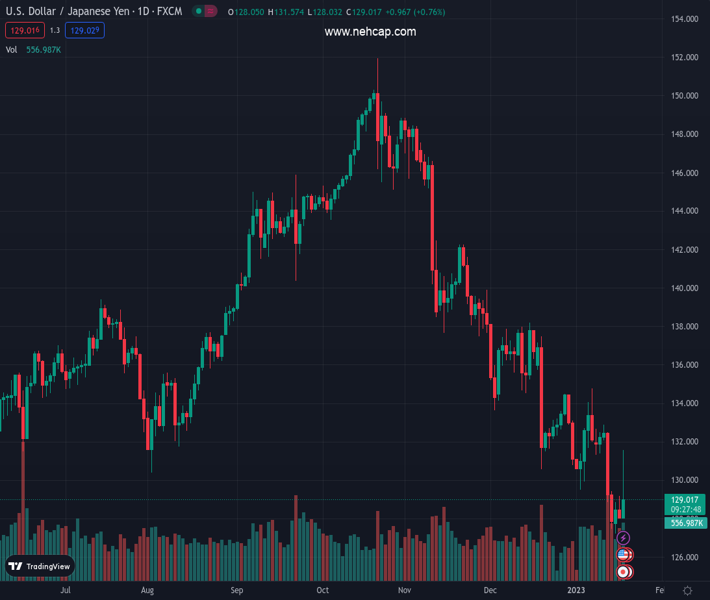This screenshot has width=710, height=600.
Task: Open the US flag economic event
Action: (x=624, y=555)
